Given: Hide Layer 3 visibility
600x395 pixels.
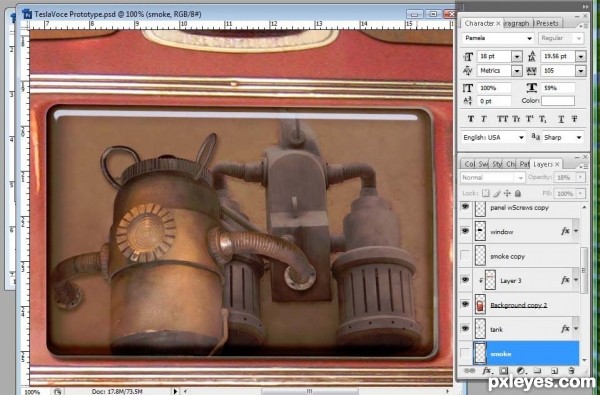Looking at the screenshot, I should (x=465, y=280).
